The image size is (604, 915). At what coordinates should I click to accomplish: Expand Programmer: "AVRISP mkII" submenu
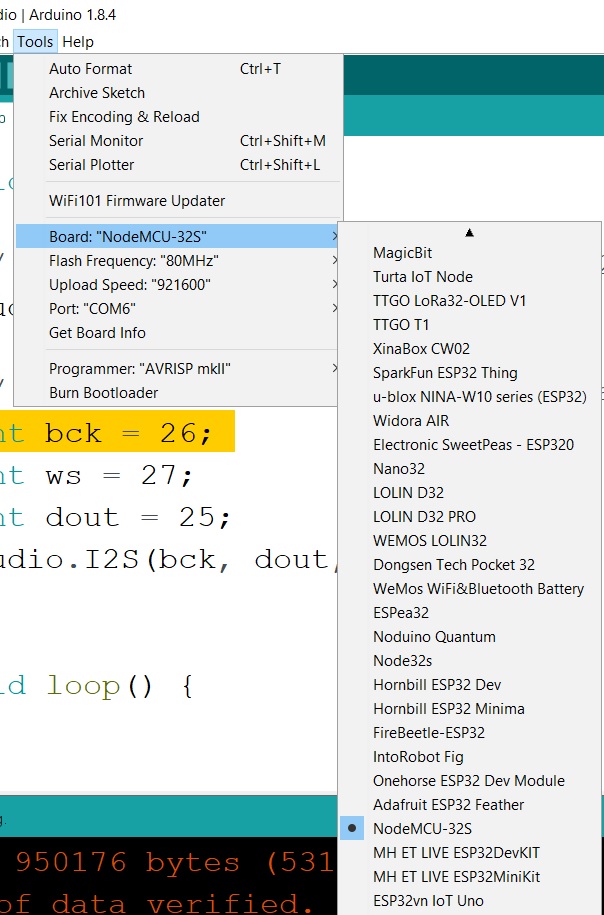tap(177, 369)
